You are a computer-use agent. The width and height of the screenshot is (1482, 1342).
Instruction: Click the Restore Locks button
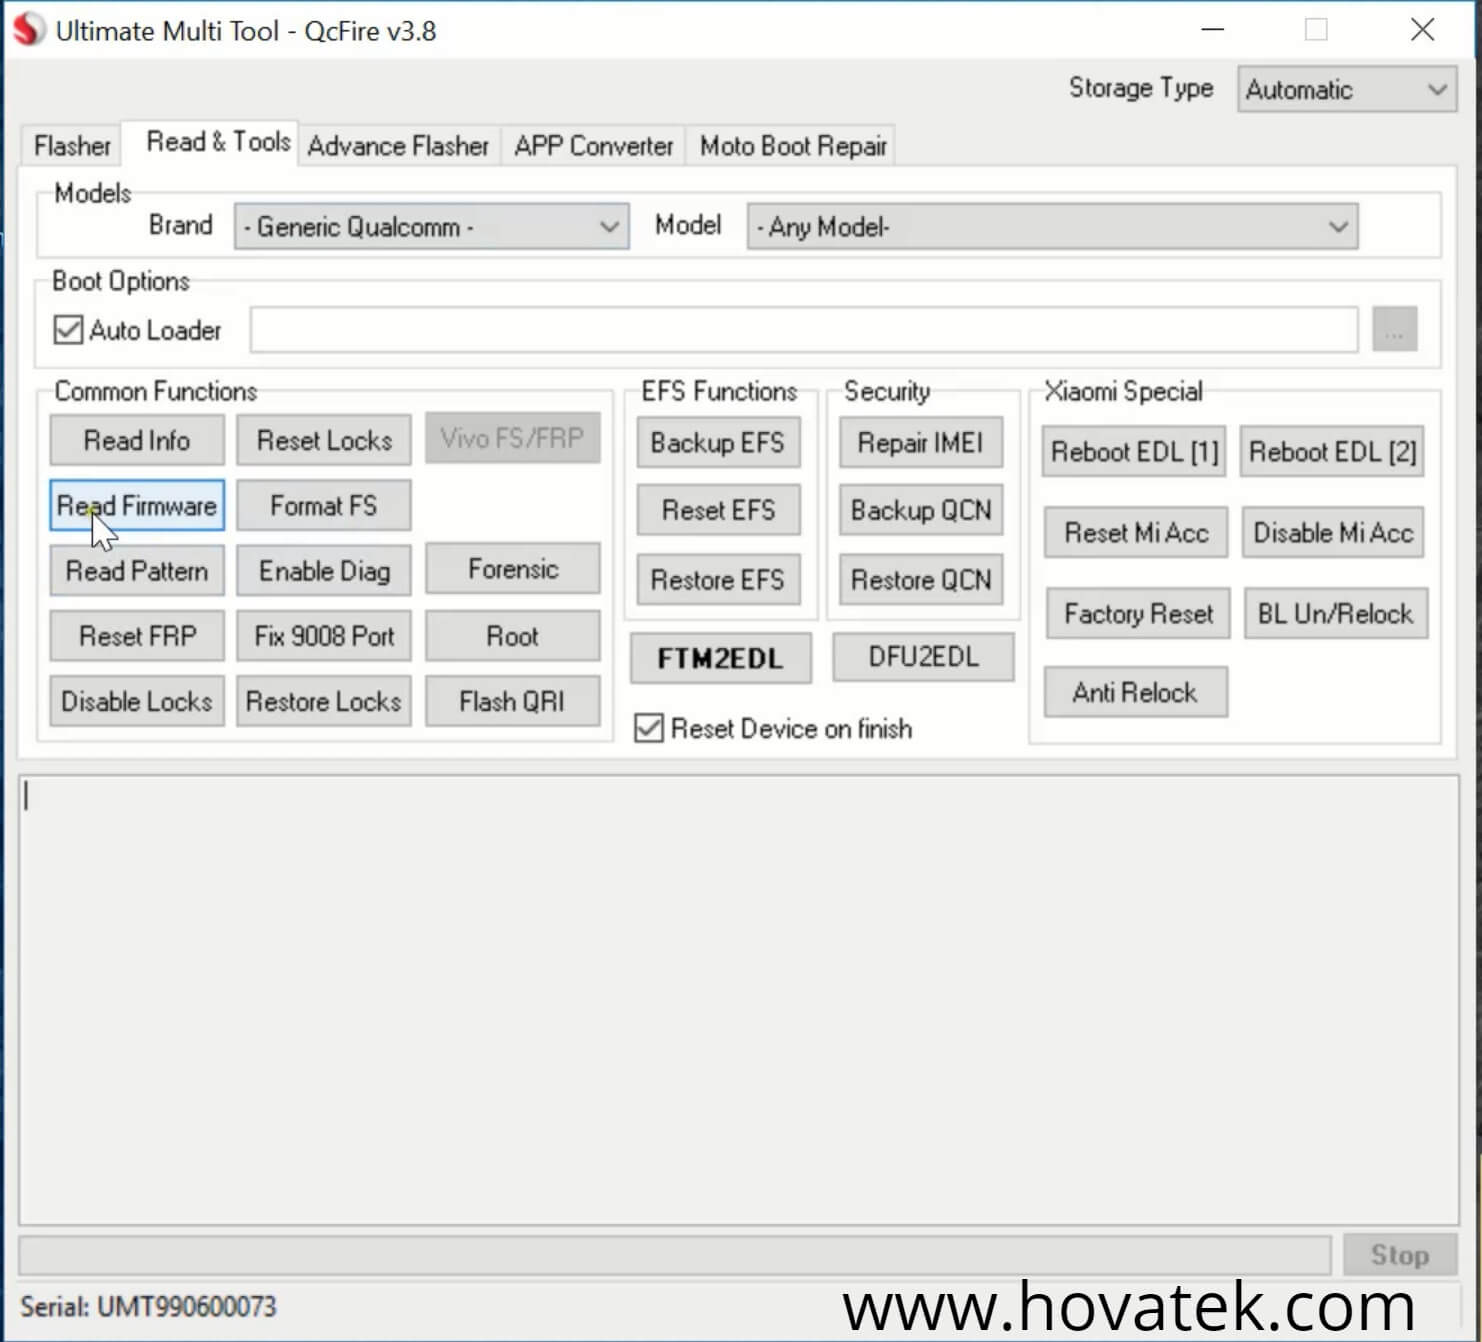click(324, 701)
